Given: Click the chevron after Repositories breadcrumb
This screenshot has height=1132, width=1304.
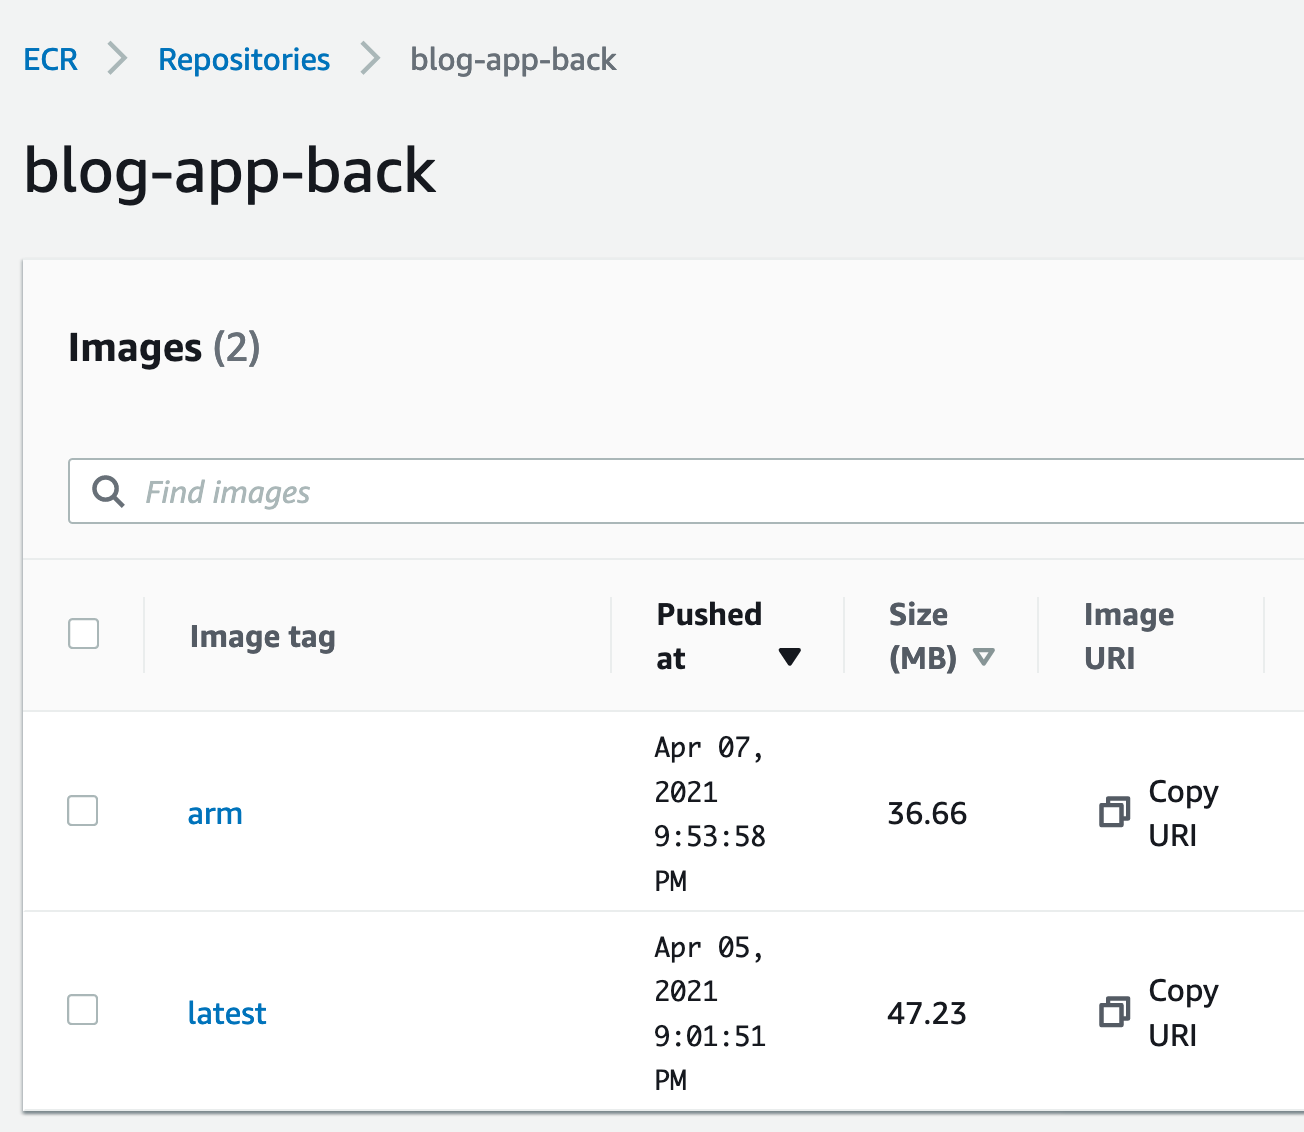Looking at the screenshot, I should [370, 59].
